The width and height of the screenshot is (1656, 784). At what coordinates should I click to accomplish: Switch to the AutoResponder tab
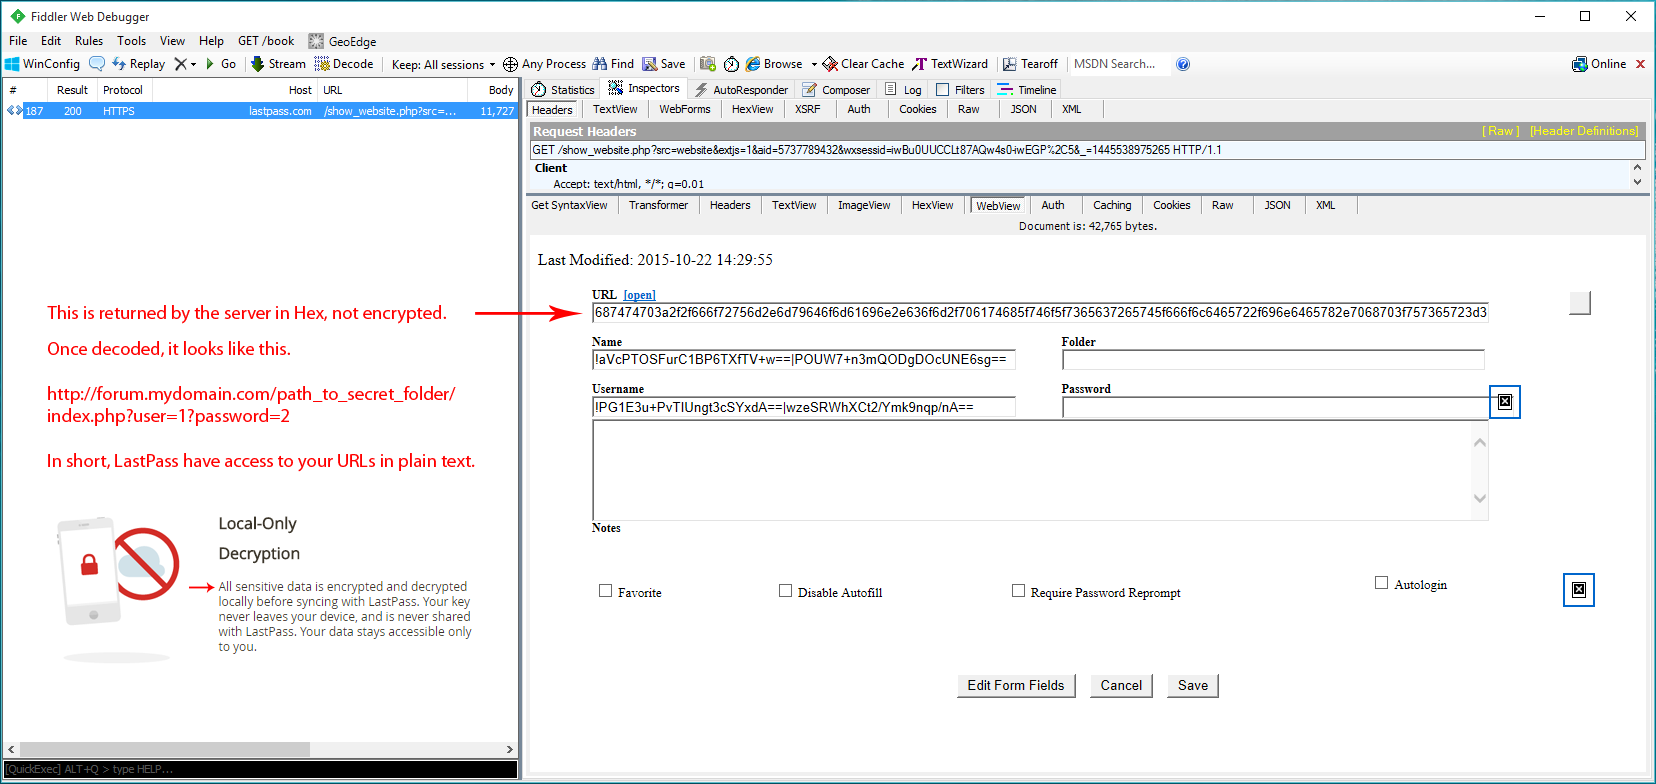(741, 89)
